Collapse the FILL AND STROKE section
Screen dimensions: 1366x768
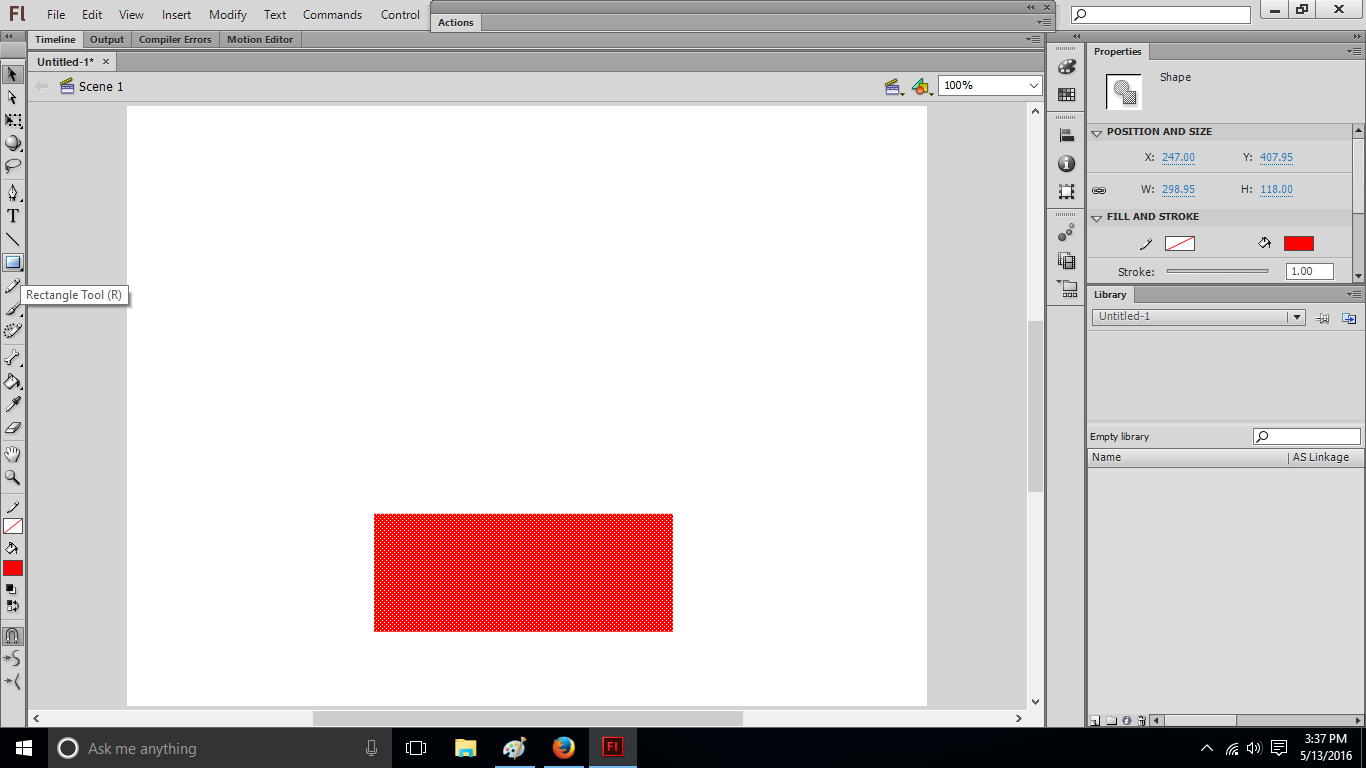pos(1098,216)
